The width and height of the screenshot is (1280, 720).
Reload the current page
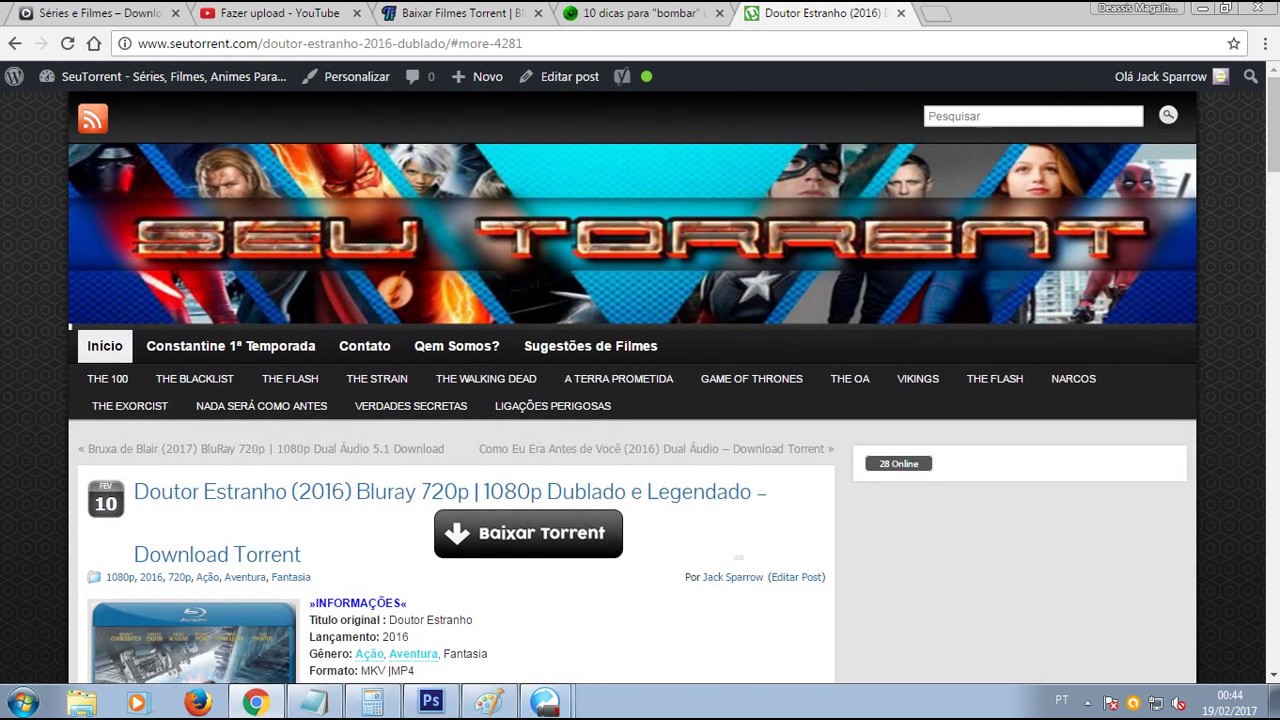pos(68,44)
